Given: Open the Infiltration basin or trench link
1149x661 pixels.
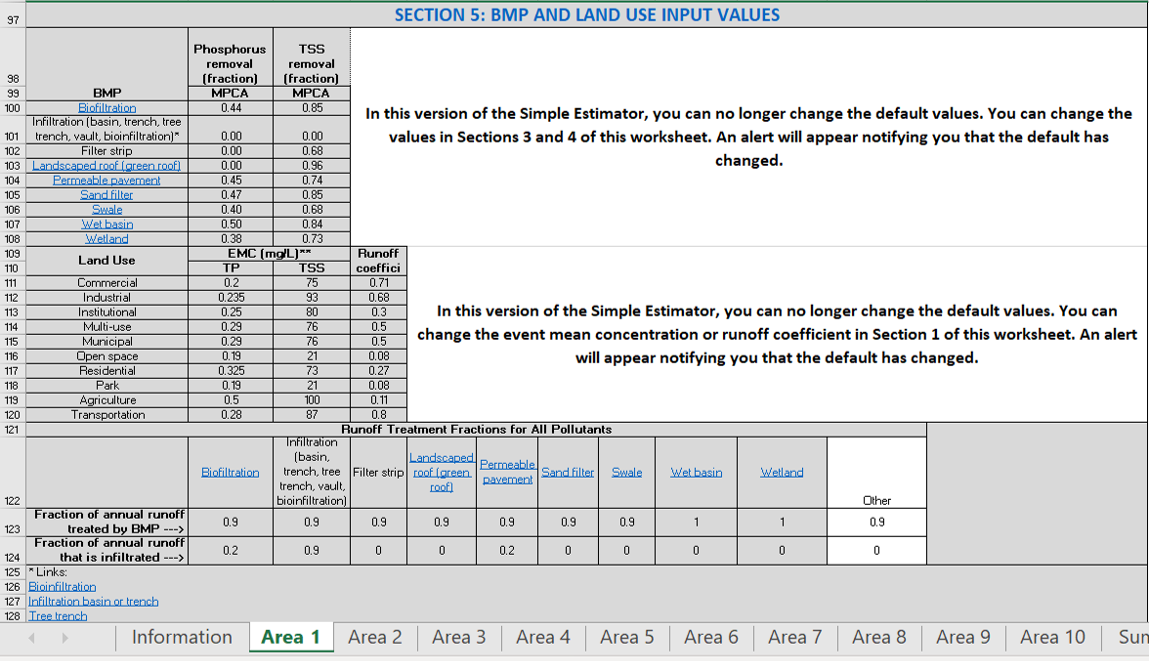Looking at the screenshot, I should tap(93, 601).
